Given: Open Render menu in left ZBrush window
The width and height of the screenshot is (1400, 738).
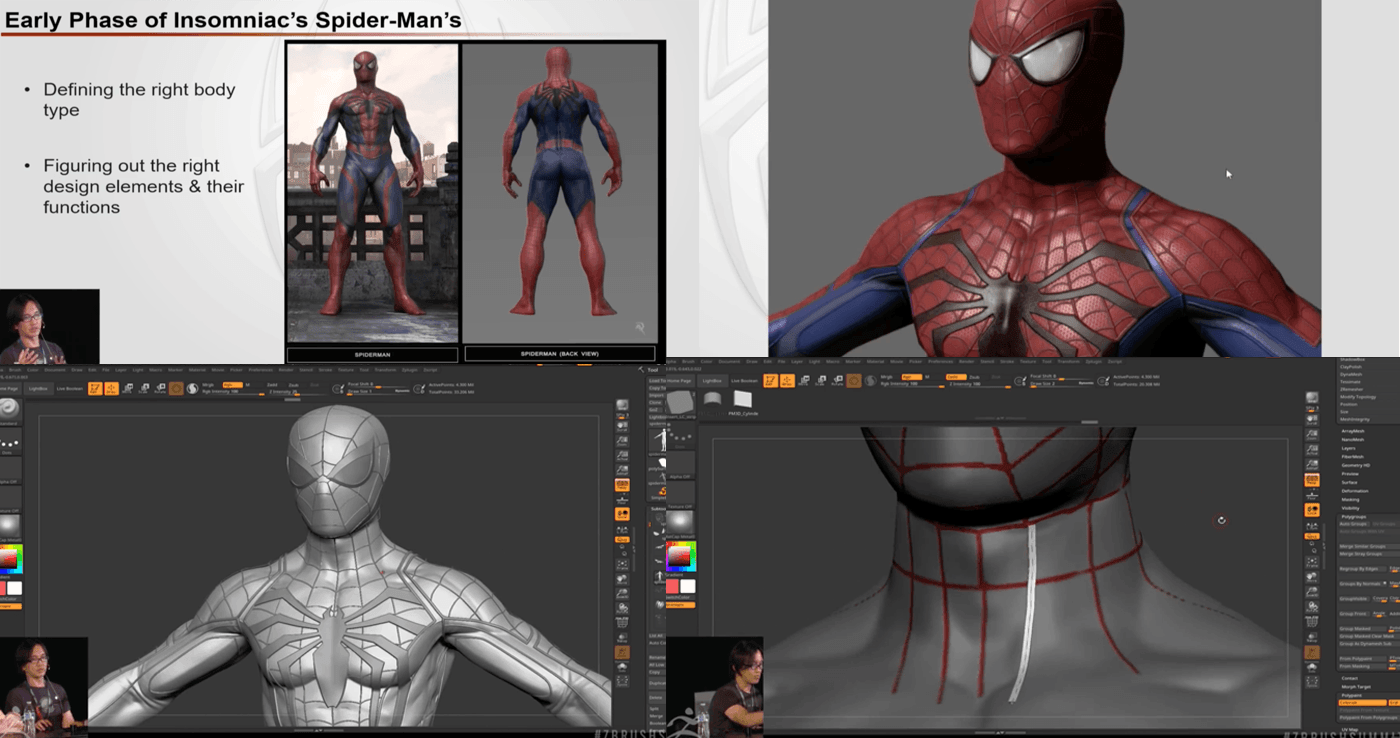Looking at the screenshot, I should (286, 370).
